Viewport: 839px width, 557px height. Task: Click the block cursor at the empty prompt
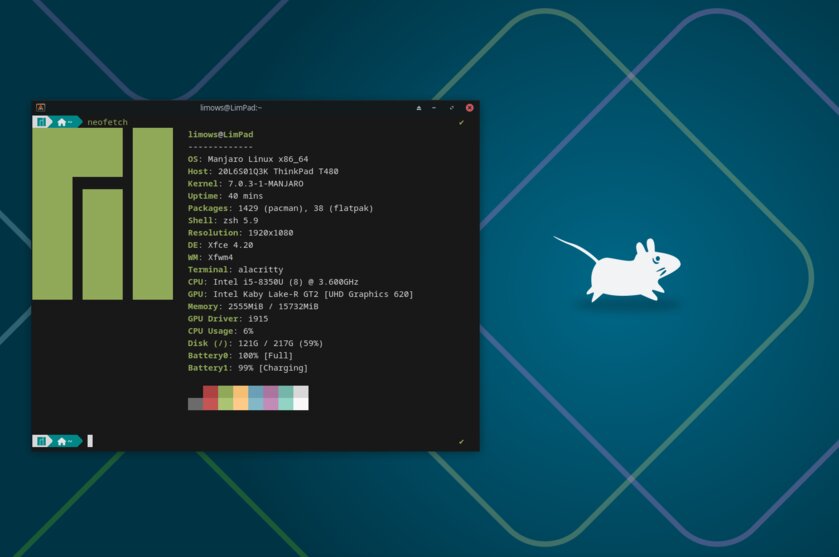tap(90, 441)
